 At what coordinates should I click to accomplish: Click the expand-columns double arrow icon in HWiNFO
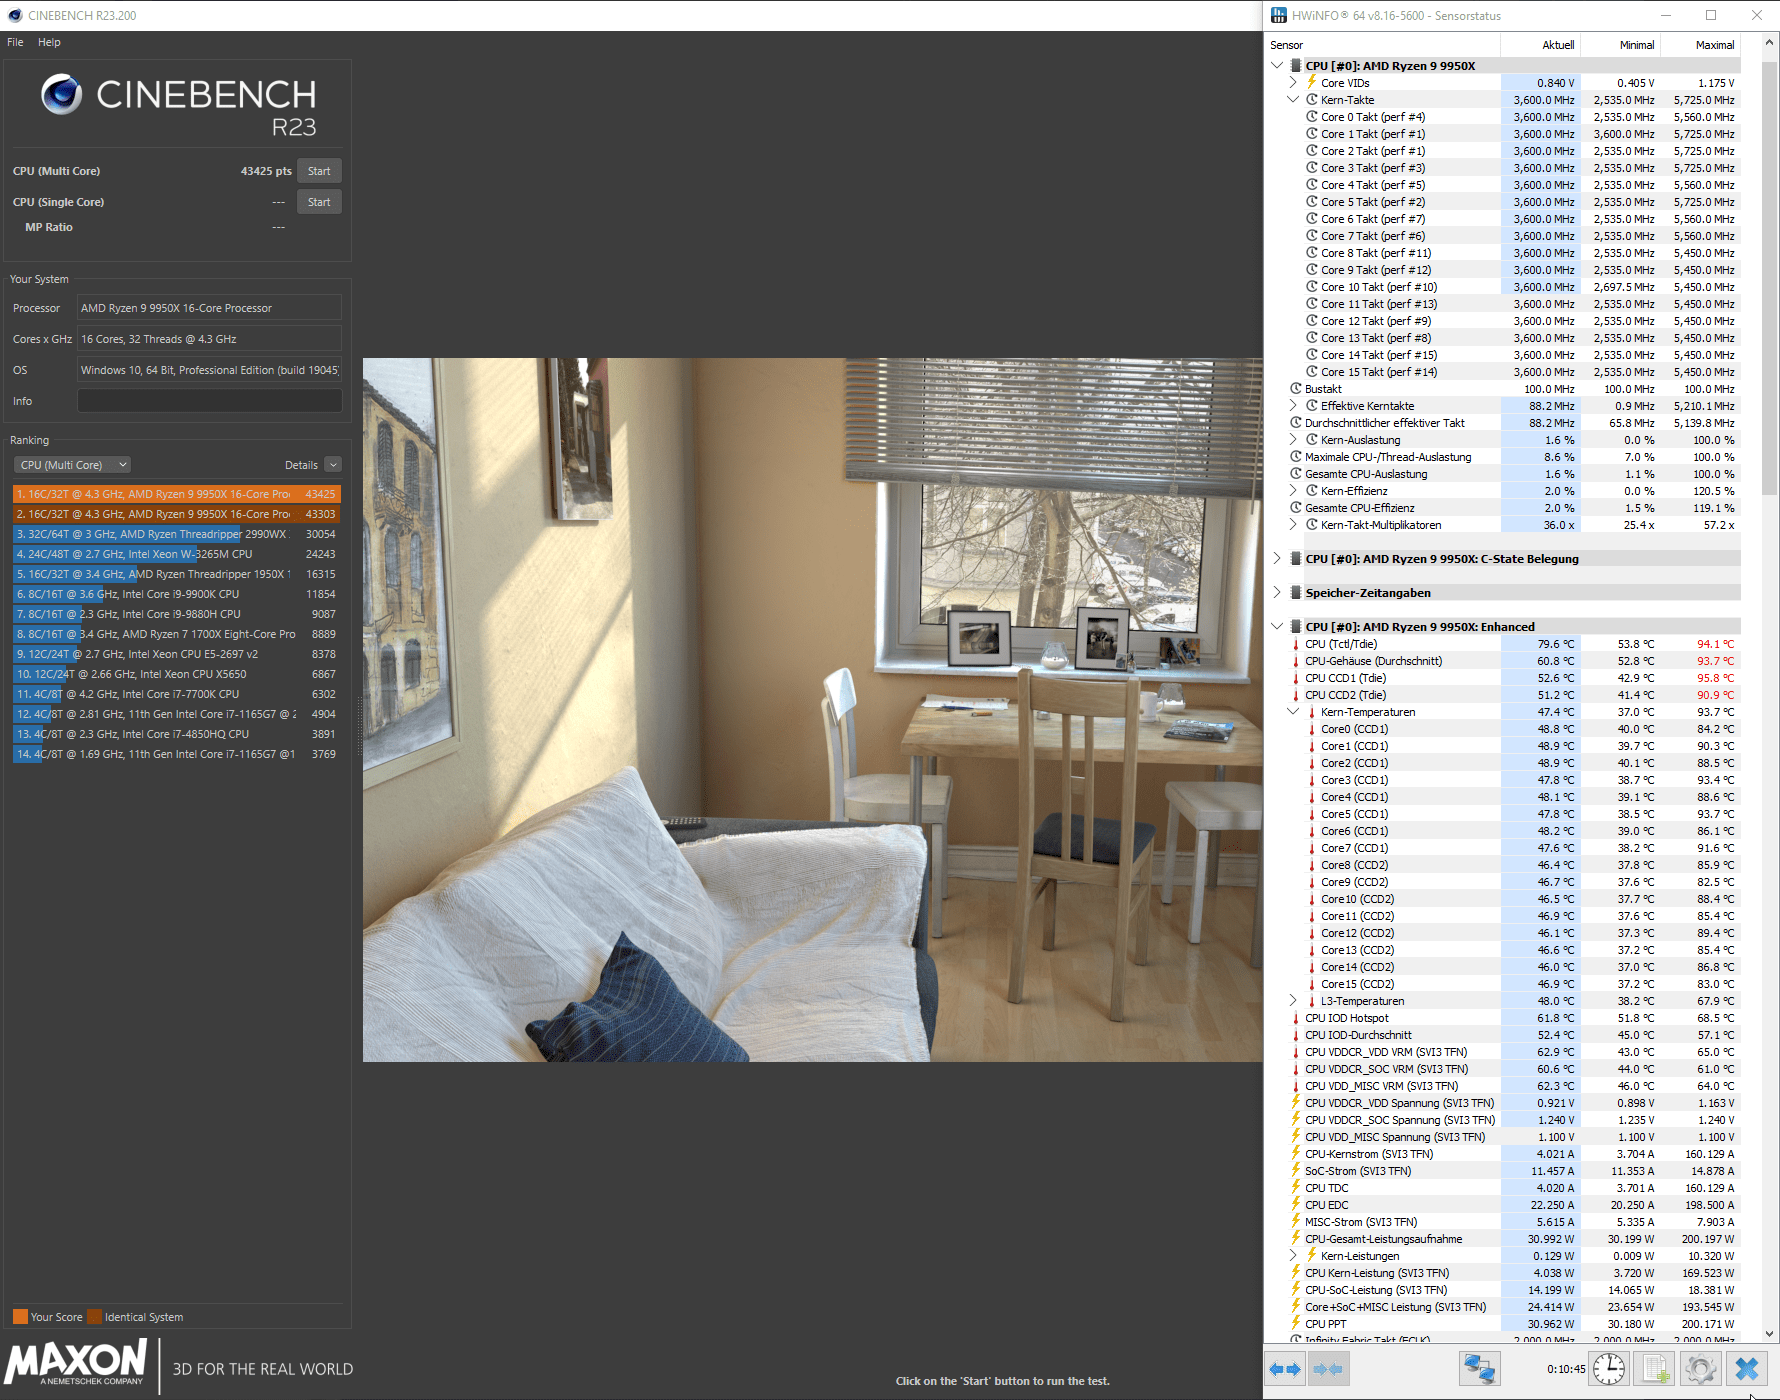point(1285,1369)
